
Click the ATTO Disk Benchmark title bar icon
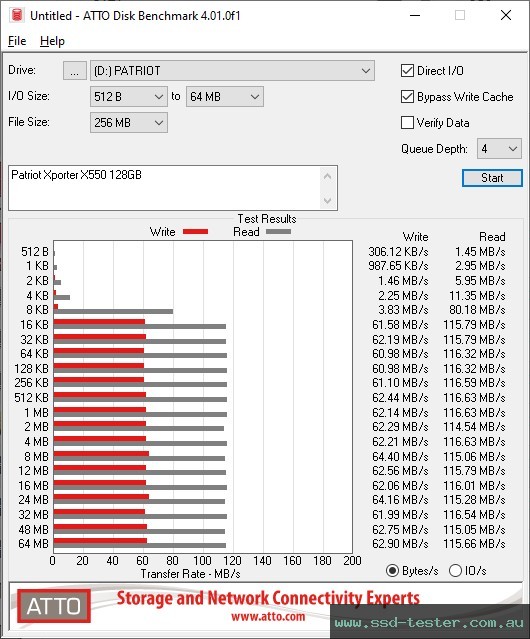17,15
